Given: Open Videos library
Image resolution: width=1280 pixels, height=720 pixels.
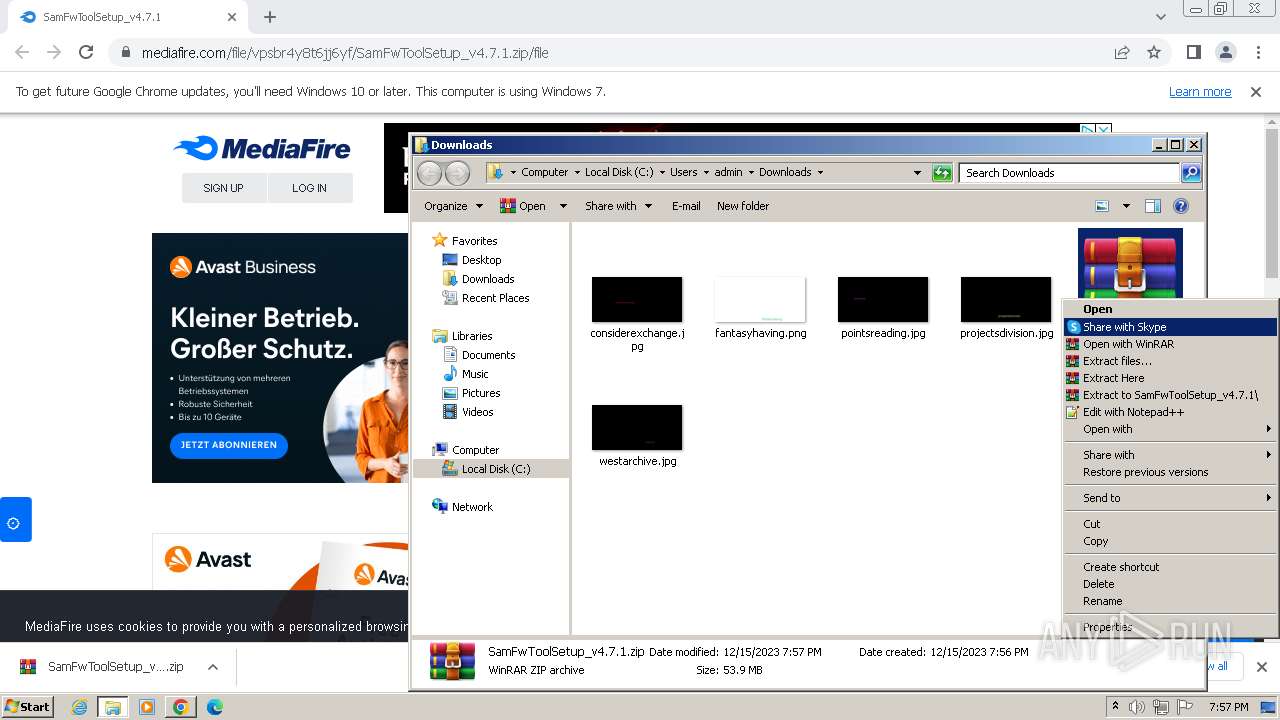Looking at the screenshot, I should pyautogui.click(x=477, y=412).
